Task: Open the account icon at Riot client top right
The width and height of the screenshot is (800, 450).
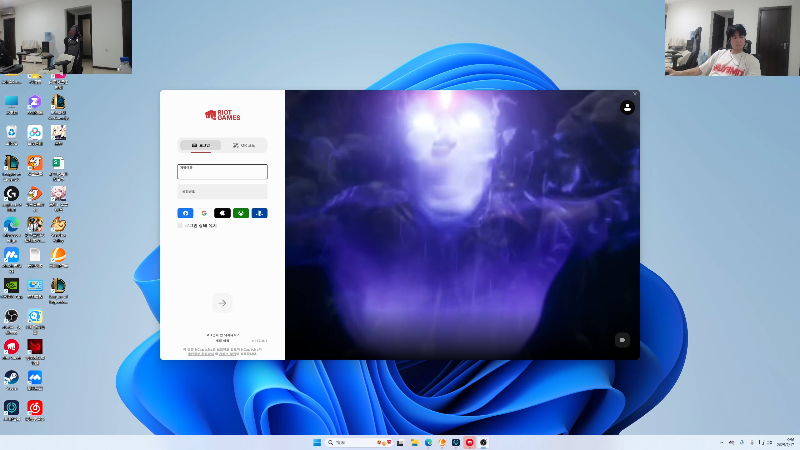Action: point(627,107)
